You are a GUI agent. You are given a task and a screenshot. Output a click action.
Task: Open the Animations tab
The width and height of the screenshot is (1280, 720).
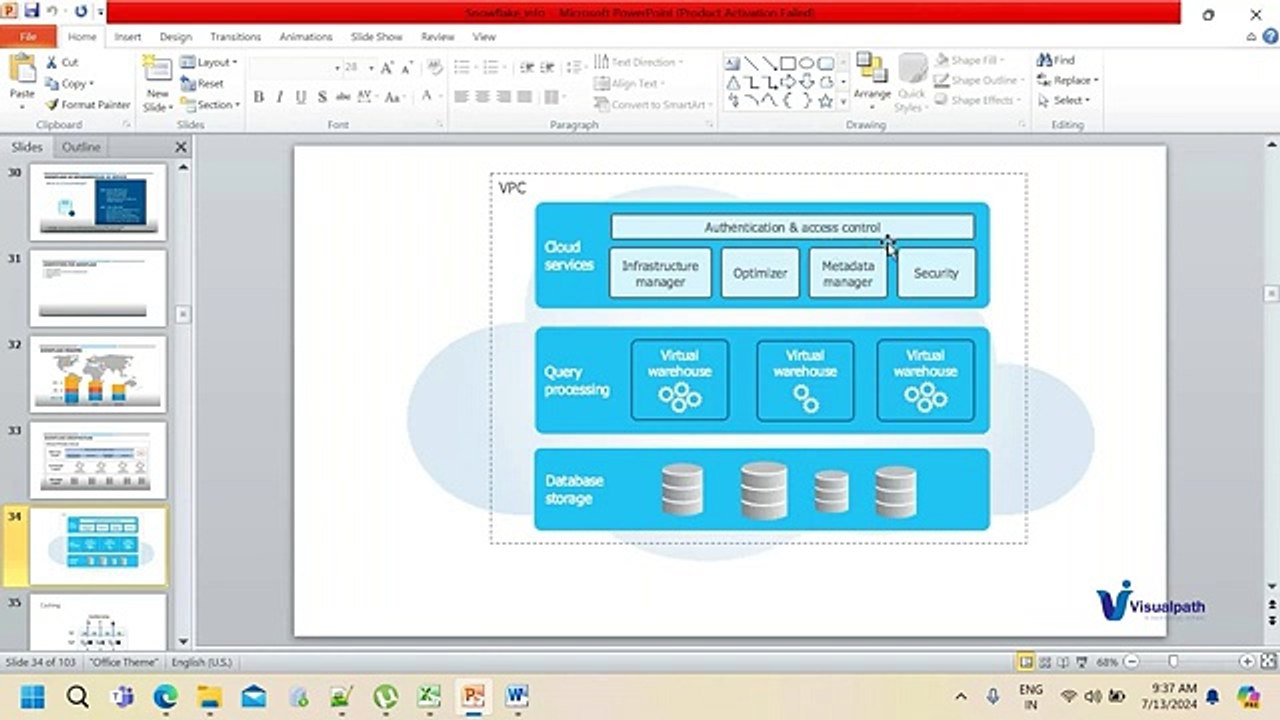[x=306, y=36]
